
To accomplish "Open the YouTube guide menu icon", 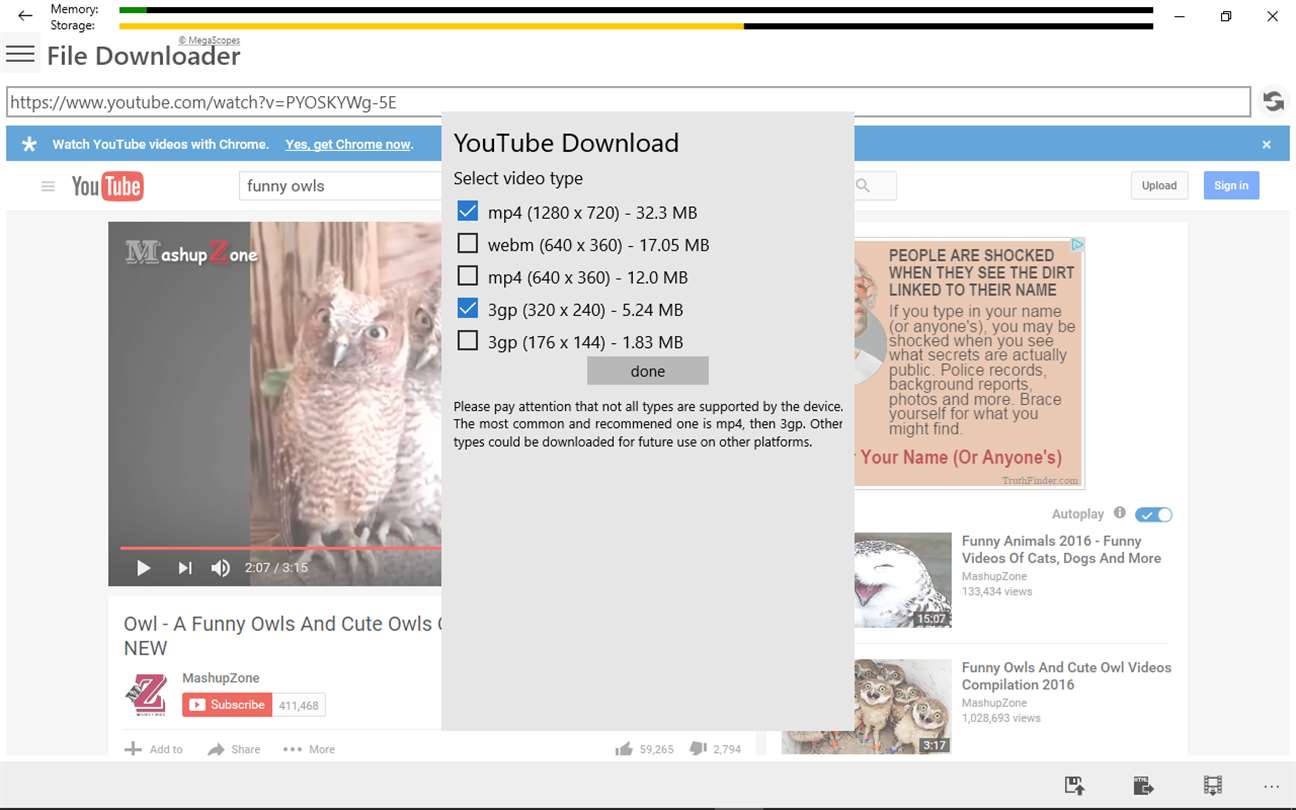I will pos(47,186).
